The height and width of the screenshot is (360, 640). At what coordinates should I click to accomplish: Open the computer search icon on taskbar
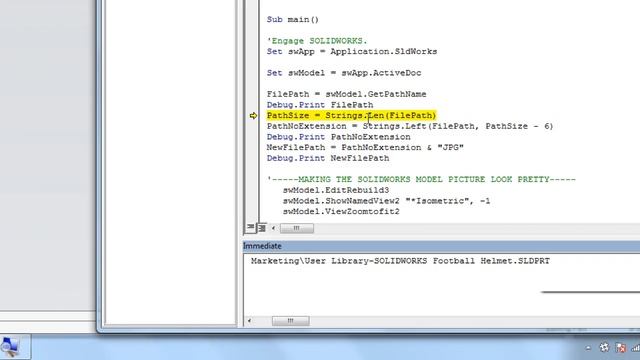(10, 347)
